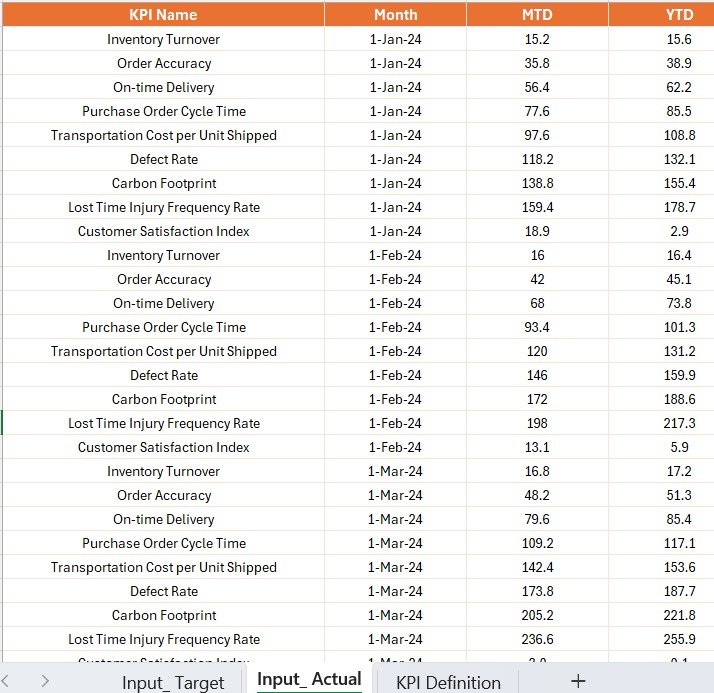Select Defect Rate cell for 1-Jan-24
714x693 pixels.
[x=163, y=159]
